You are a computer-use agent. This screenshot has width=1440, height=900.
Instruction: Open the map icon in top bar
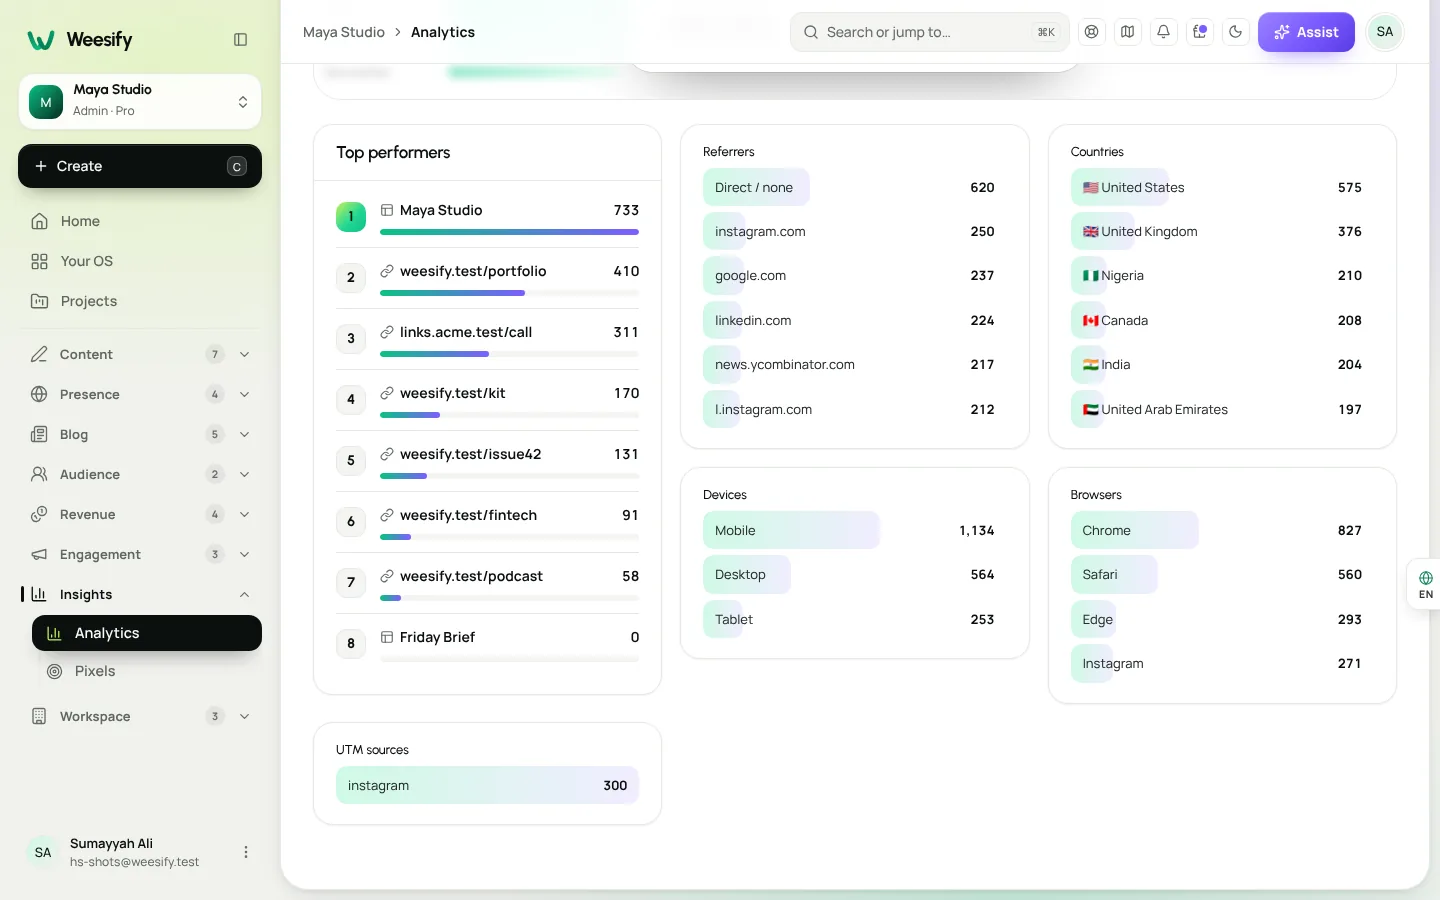[x=1127, y=32]
